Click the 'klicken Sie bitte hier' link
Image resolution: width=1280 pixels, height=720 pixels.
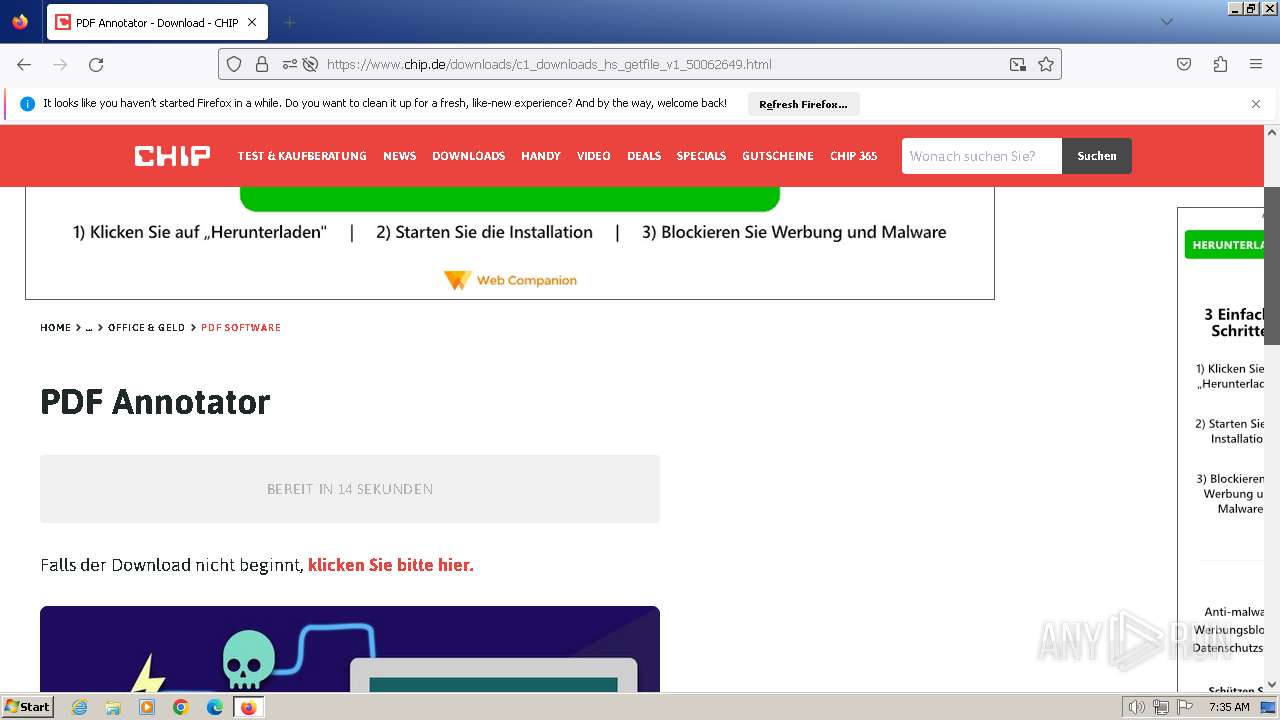391,565
